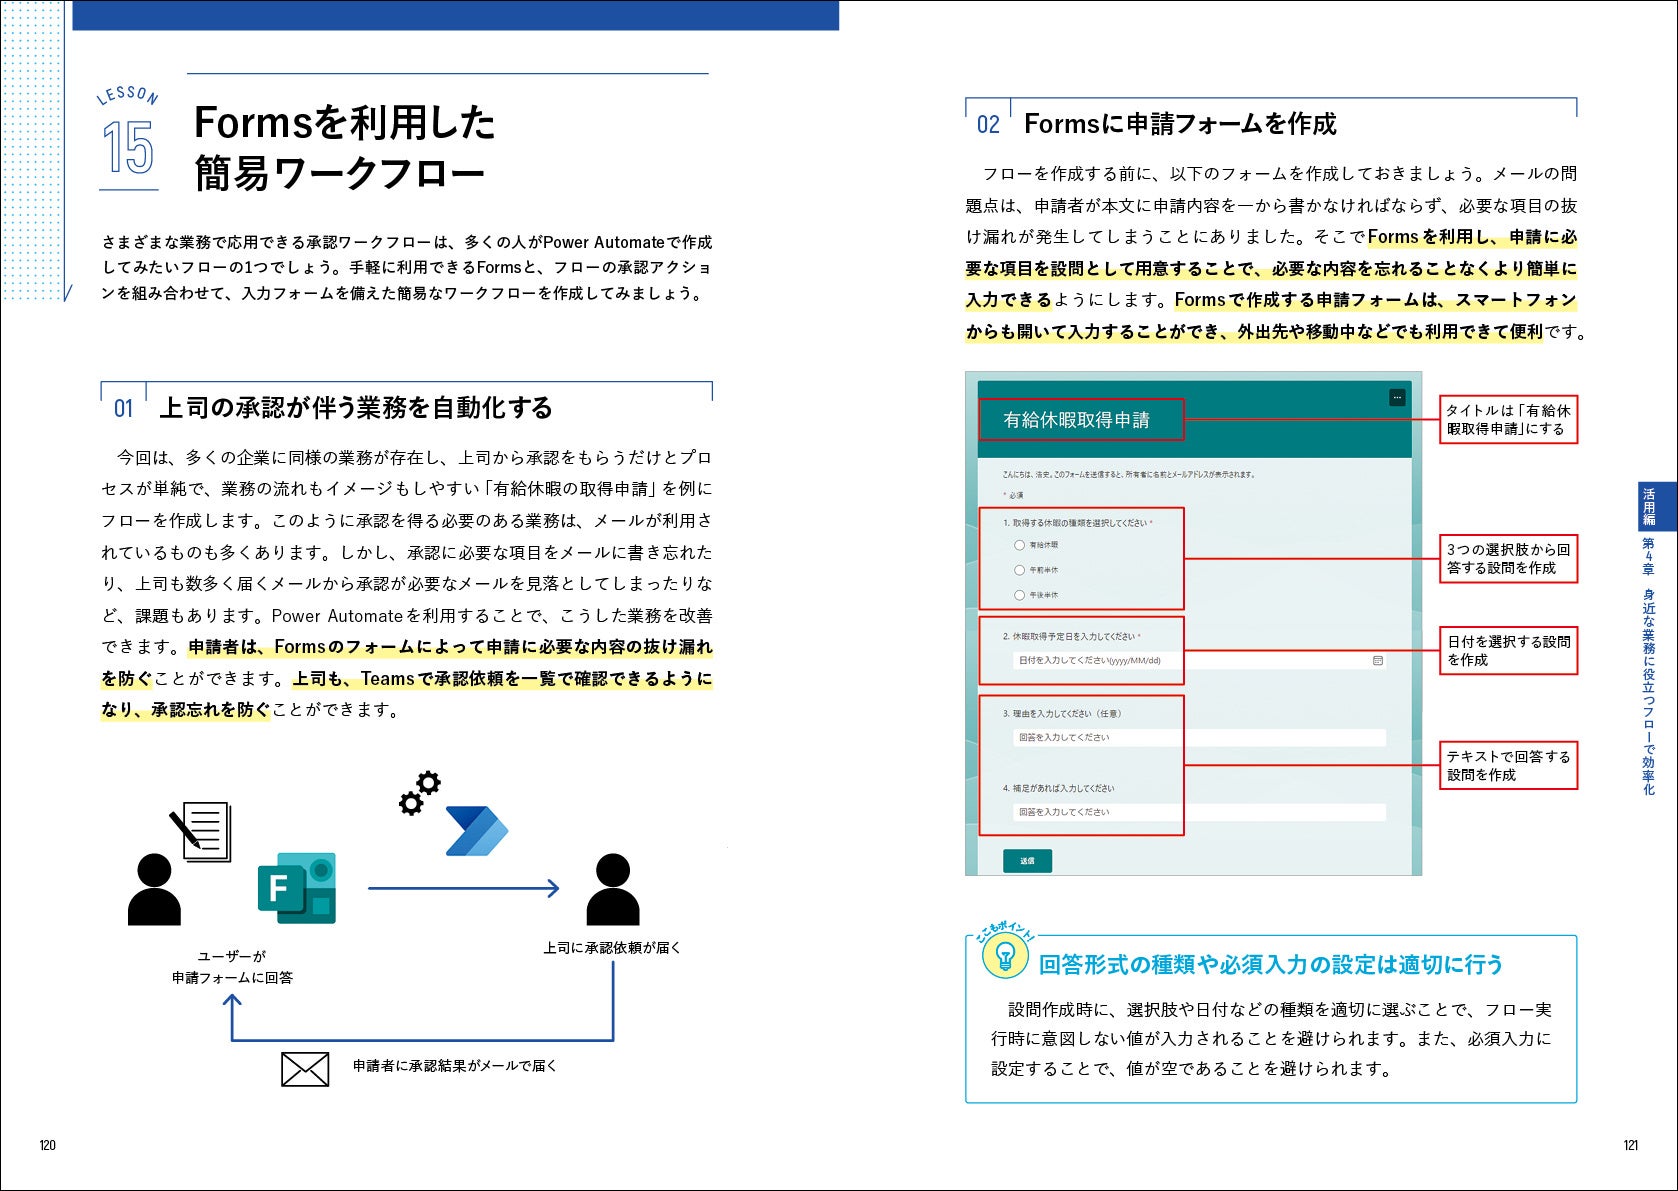The width and height of the screenshot is (1678, 1191).
Task: Submit the form with the 送信 button
Action: (1027, 861)
